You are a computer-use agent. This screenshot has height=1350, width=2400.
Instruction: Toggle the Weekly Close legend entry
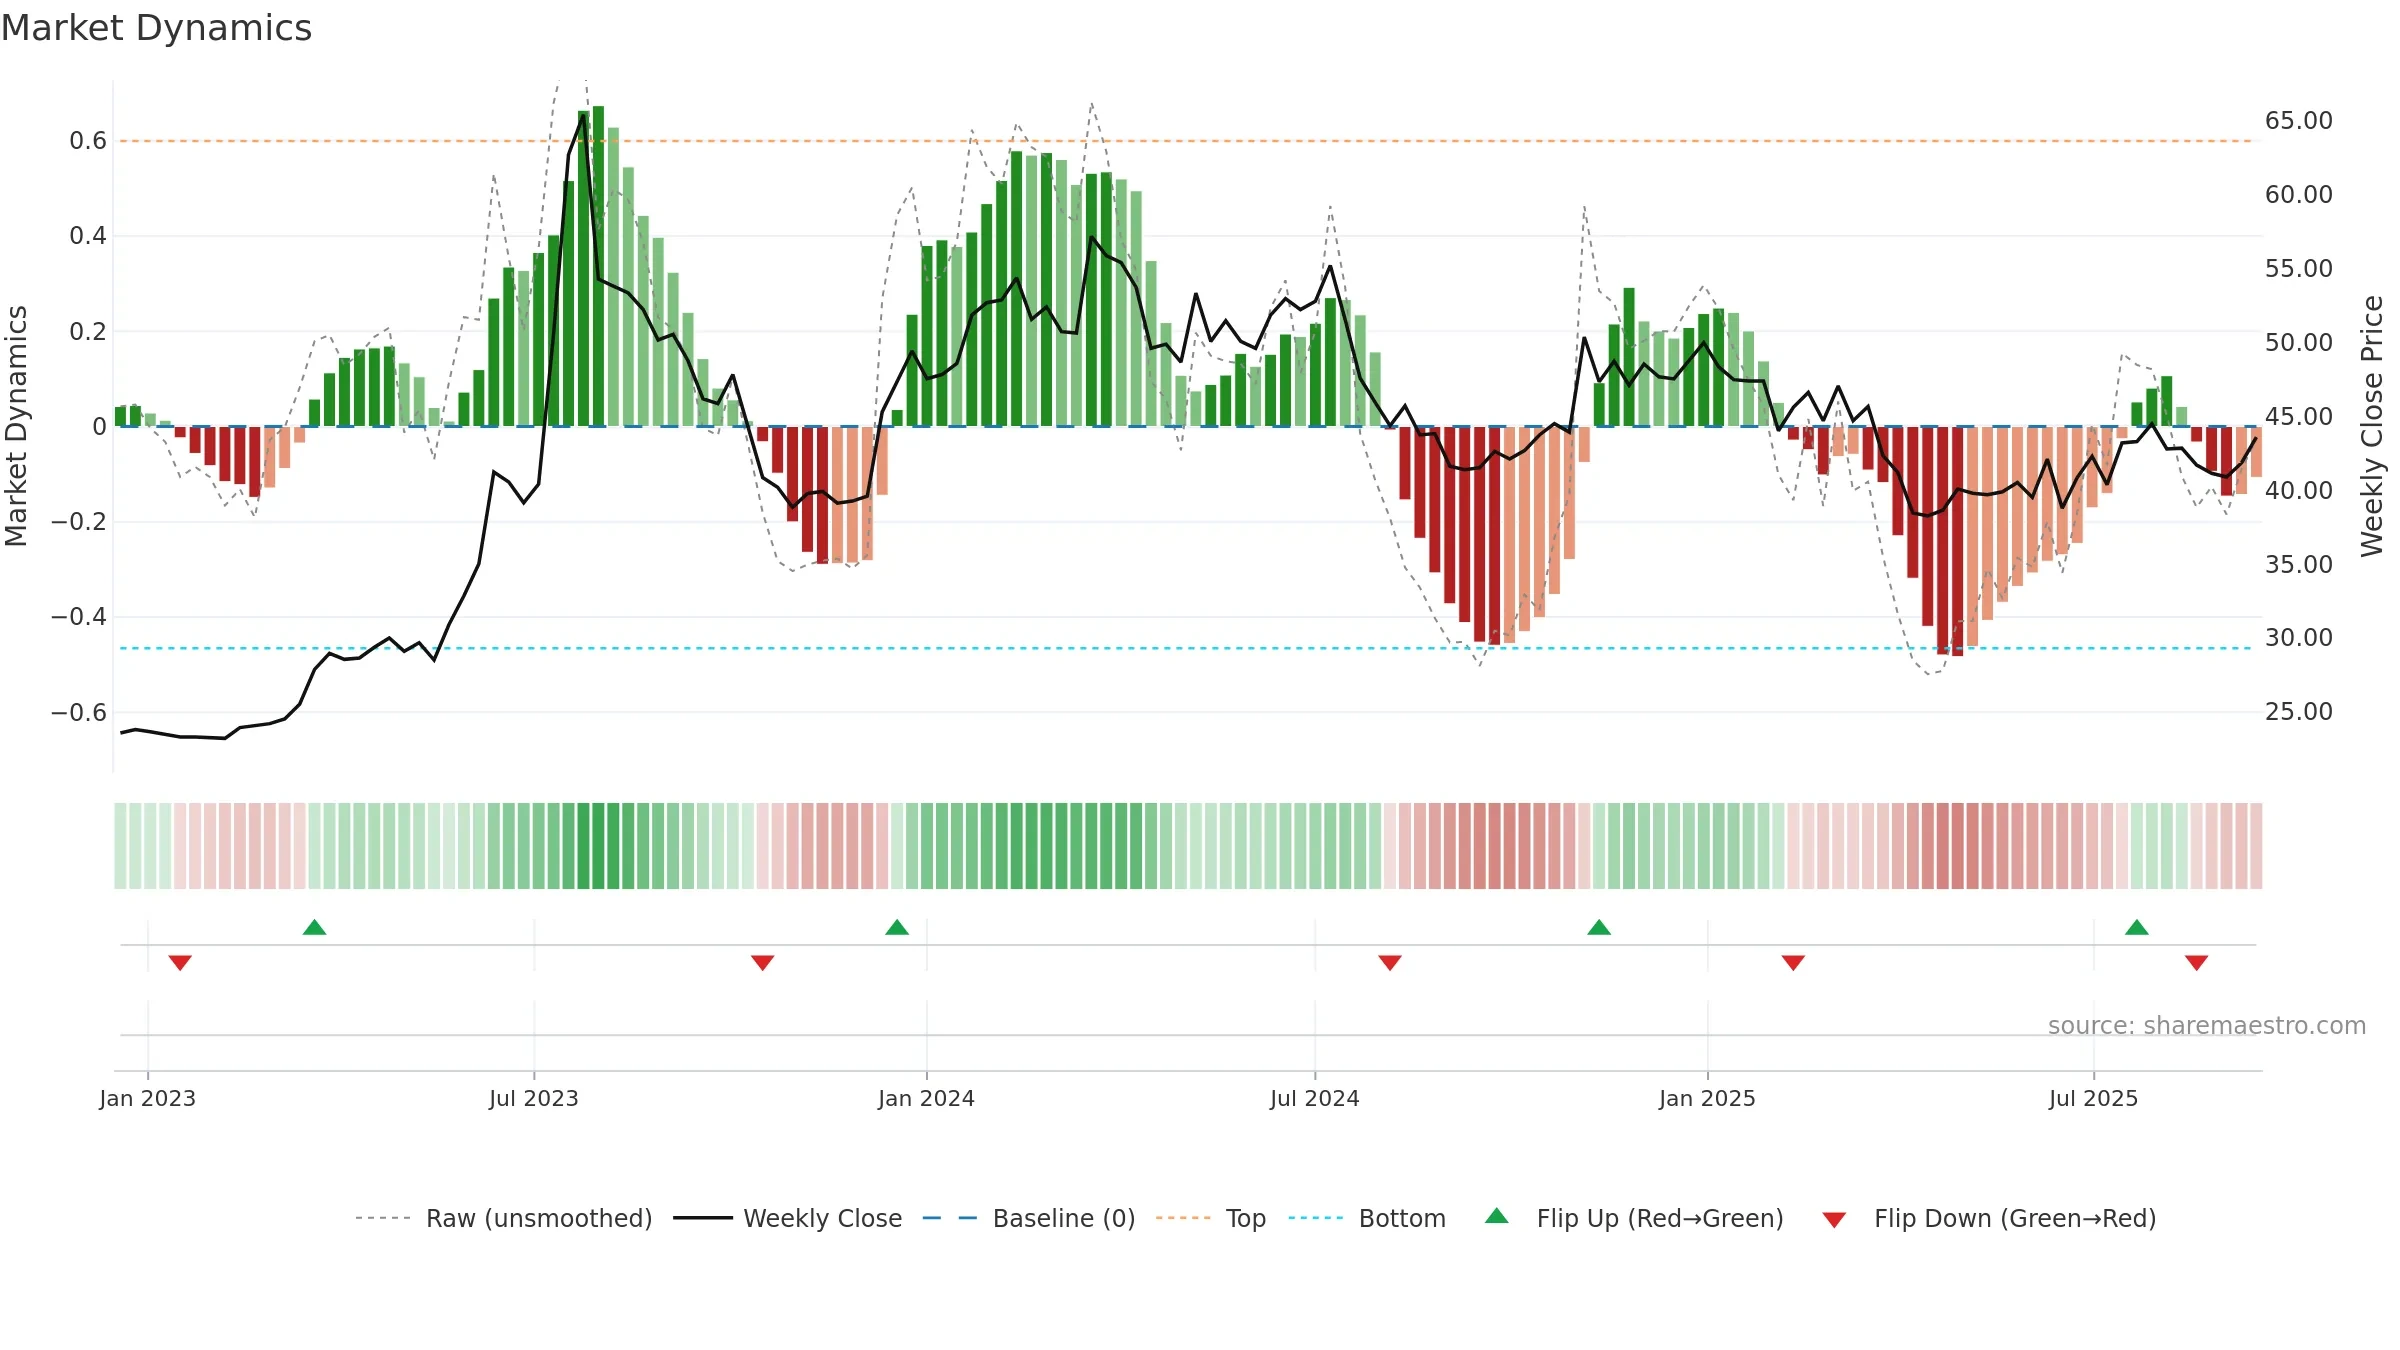point(788,1218)
